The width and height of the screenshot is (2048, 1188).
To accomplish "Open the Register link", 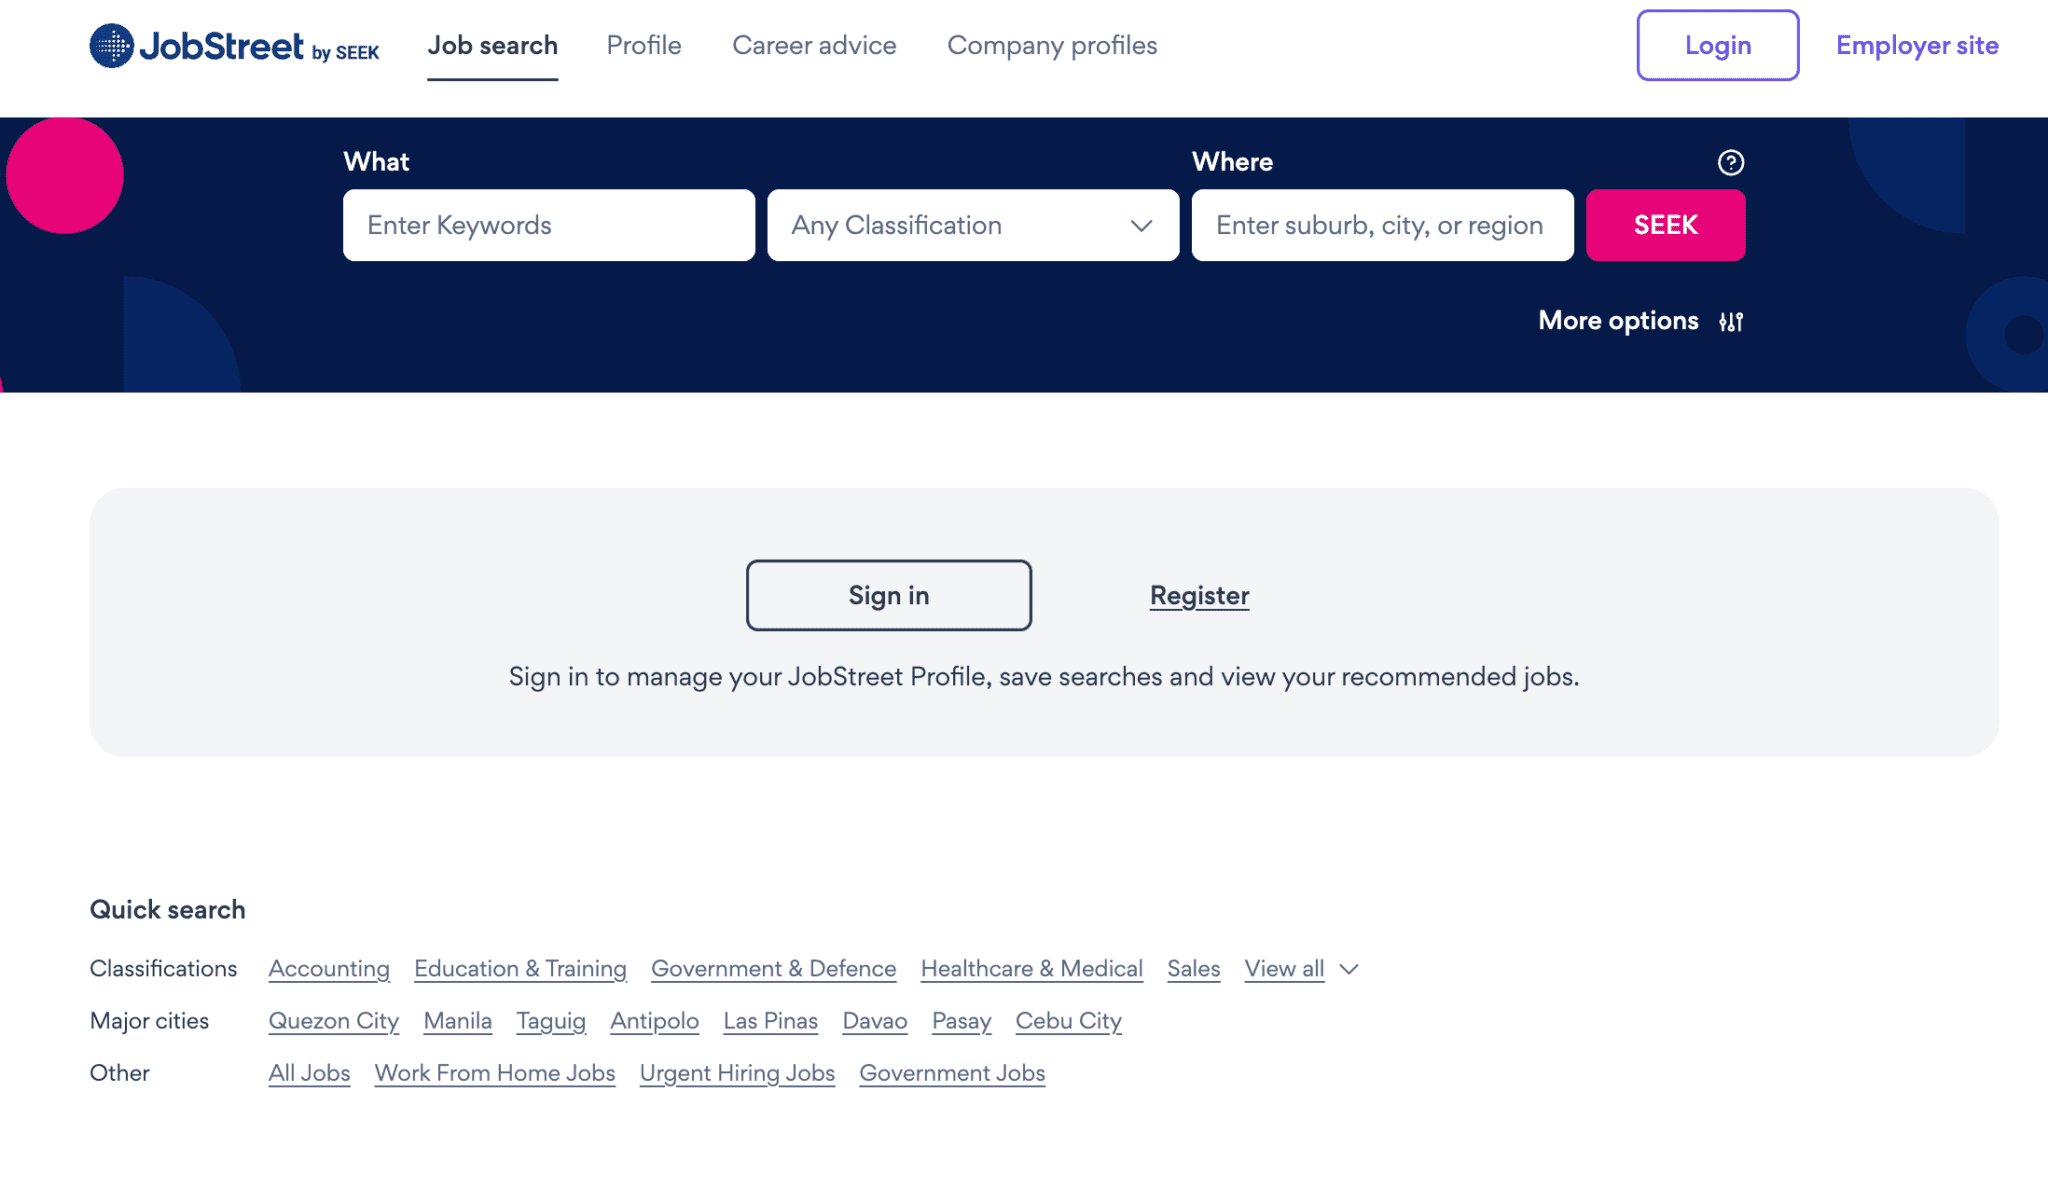I will [1199, 595].
